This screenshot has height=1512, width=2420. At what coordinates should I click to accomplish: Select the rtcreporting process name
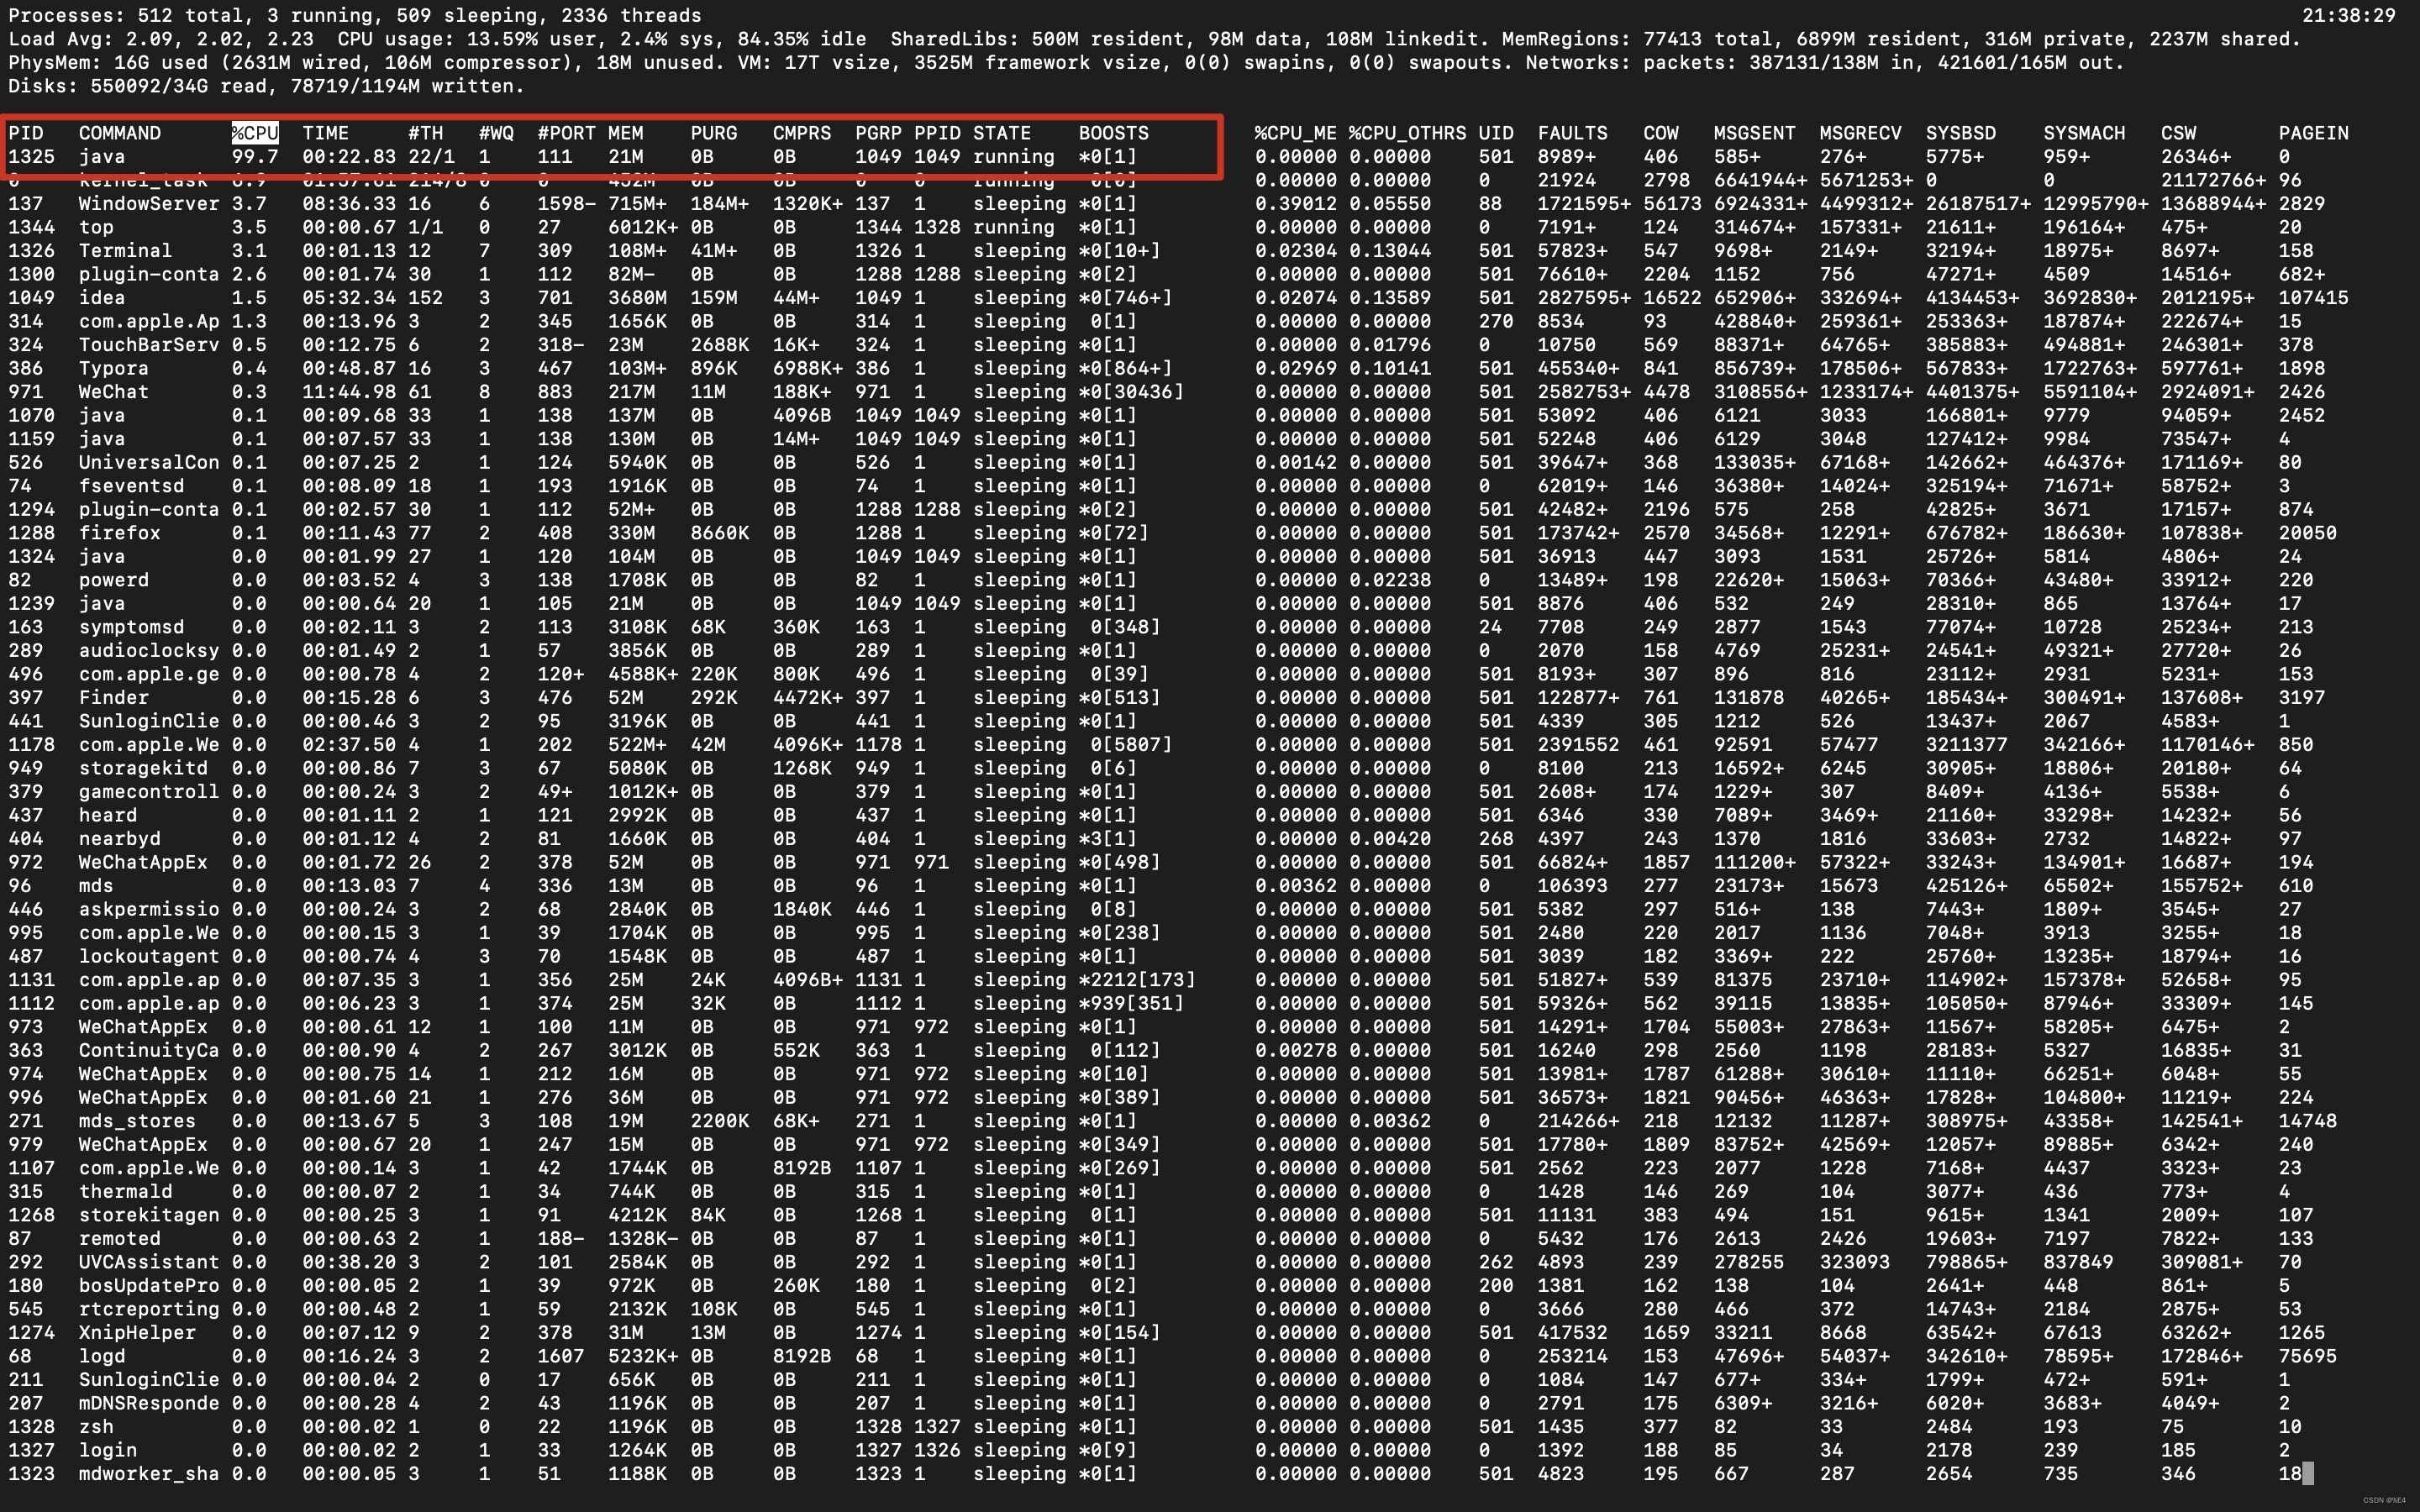tap(149, 1309)
